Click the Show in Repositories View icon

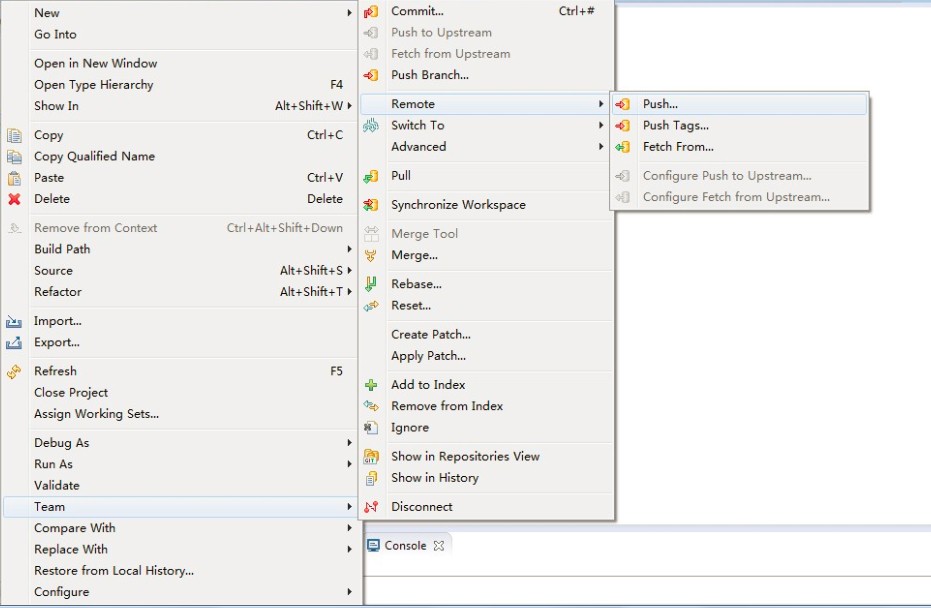[x=371, y=457]
